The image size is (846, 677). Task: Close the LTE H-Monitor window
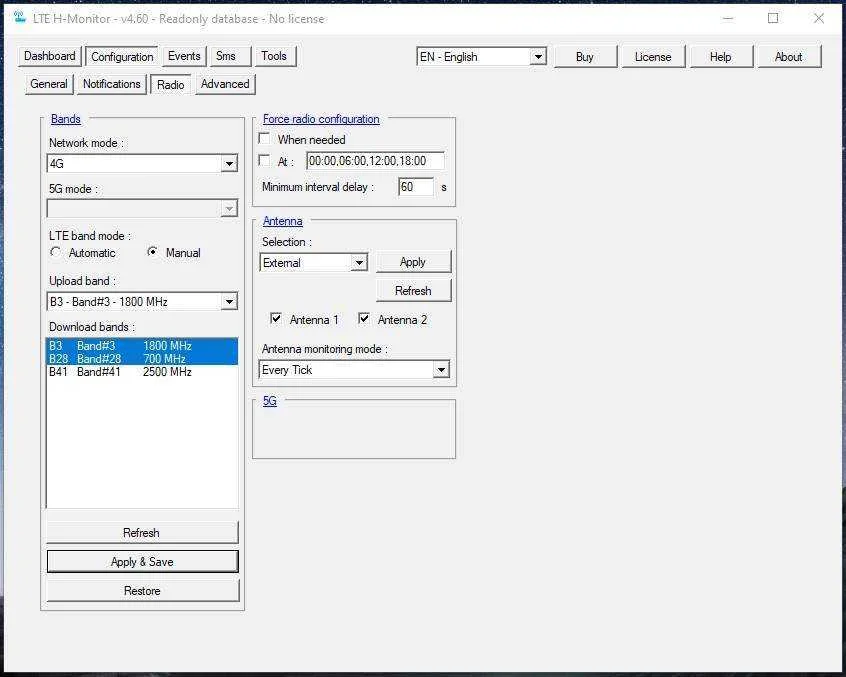coord(818,18)
